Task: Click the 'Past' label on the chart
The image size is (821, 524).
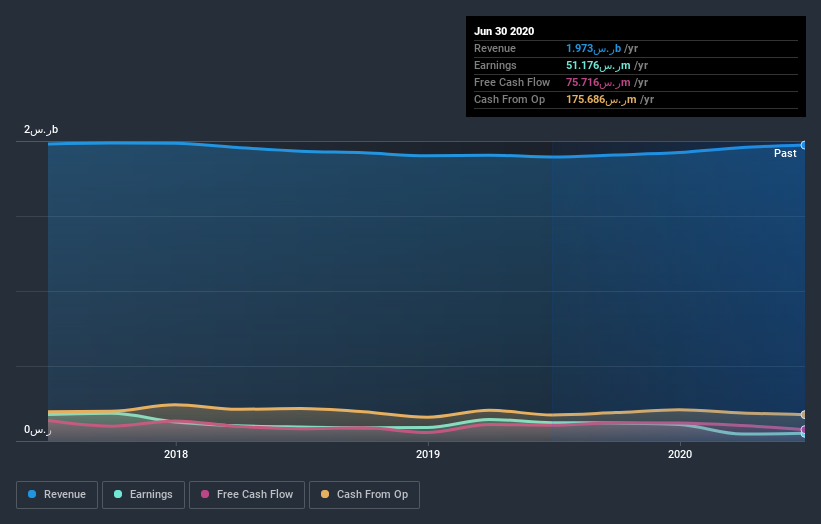Action: tap(785, 153)
